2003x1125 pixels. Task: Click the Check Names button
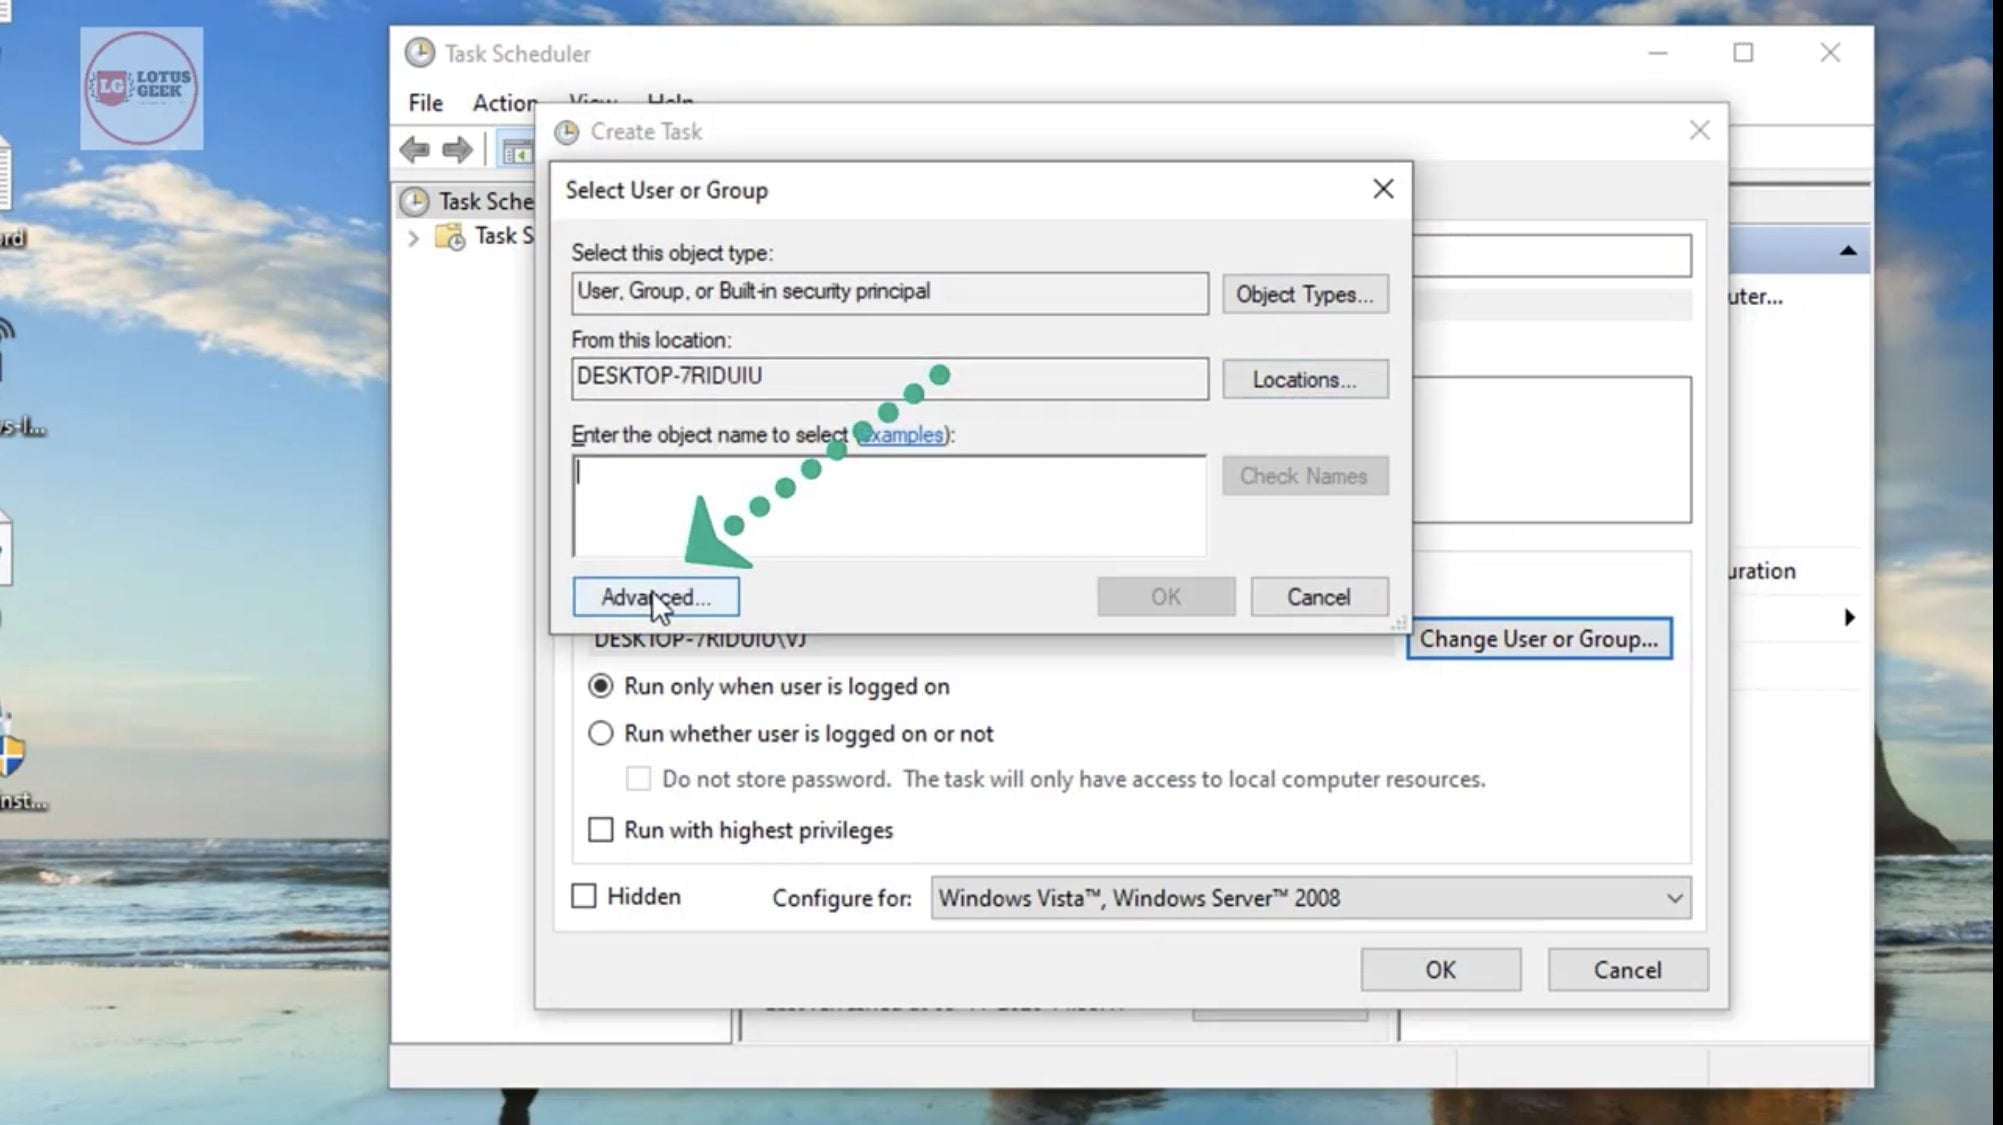[1305, 476]
